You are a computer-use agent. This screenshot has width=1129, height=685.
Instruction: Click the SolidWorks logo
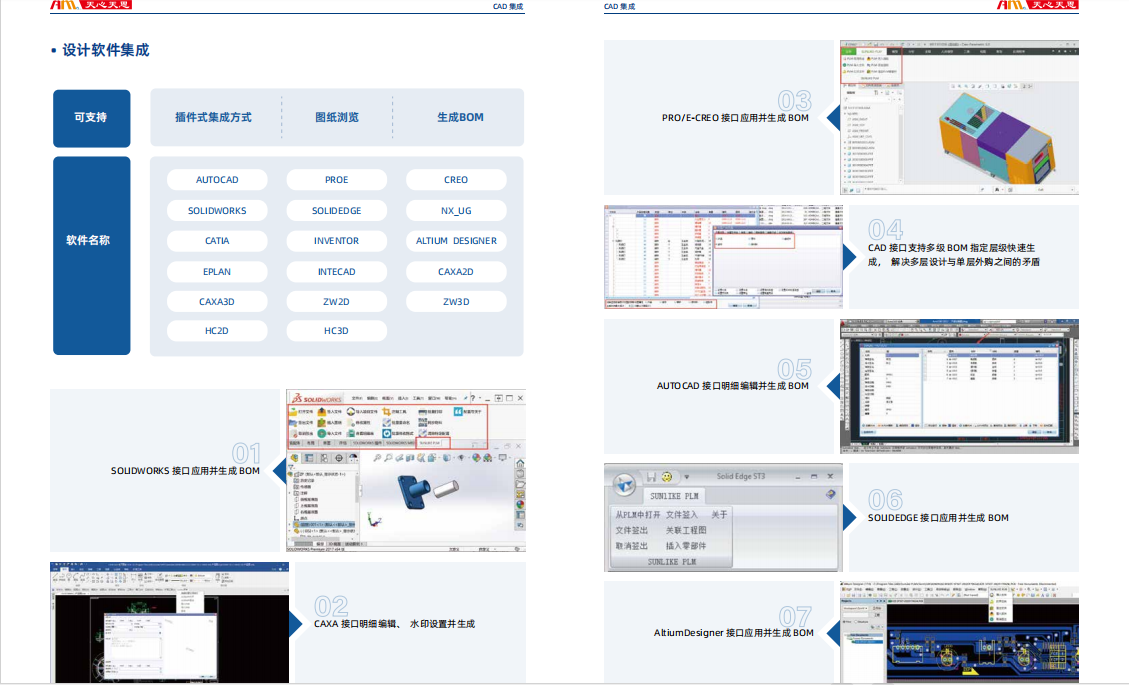(315, 397)
